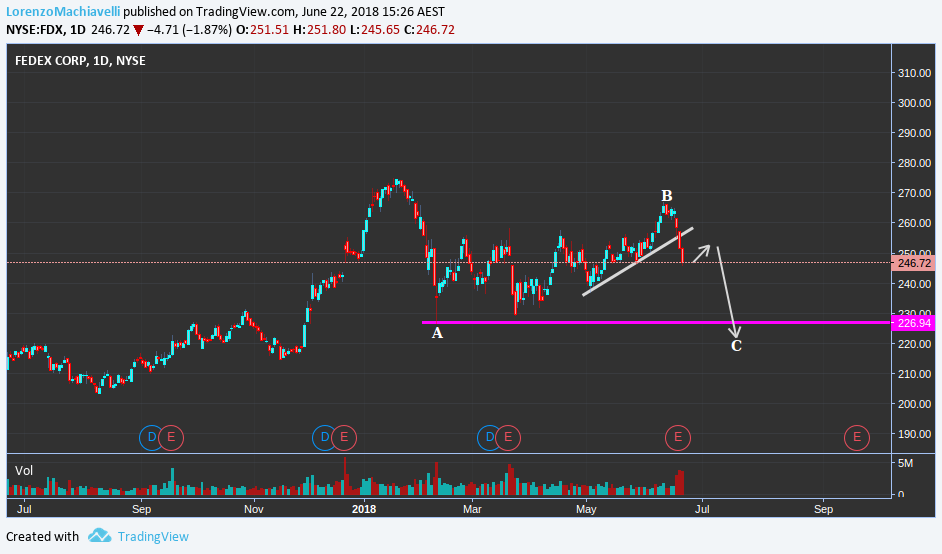Click the 290.00 price axis label

coord(914,133)
